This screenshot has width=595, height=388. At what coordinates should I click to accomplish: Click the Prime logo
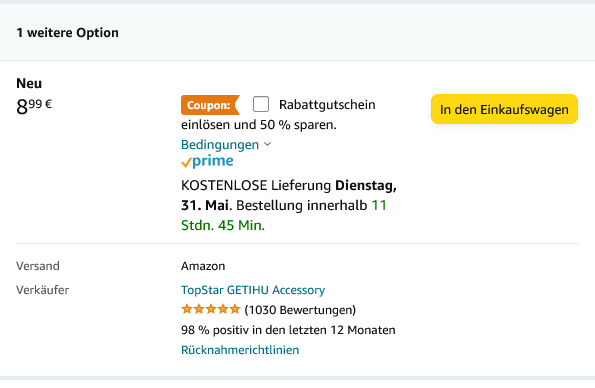[207, 161]
